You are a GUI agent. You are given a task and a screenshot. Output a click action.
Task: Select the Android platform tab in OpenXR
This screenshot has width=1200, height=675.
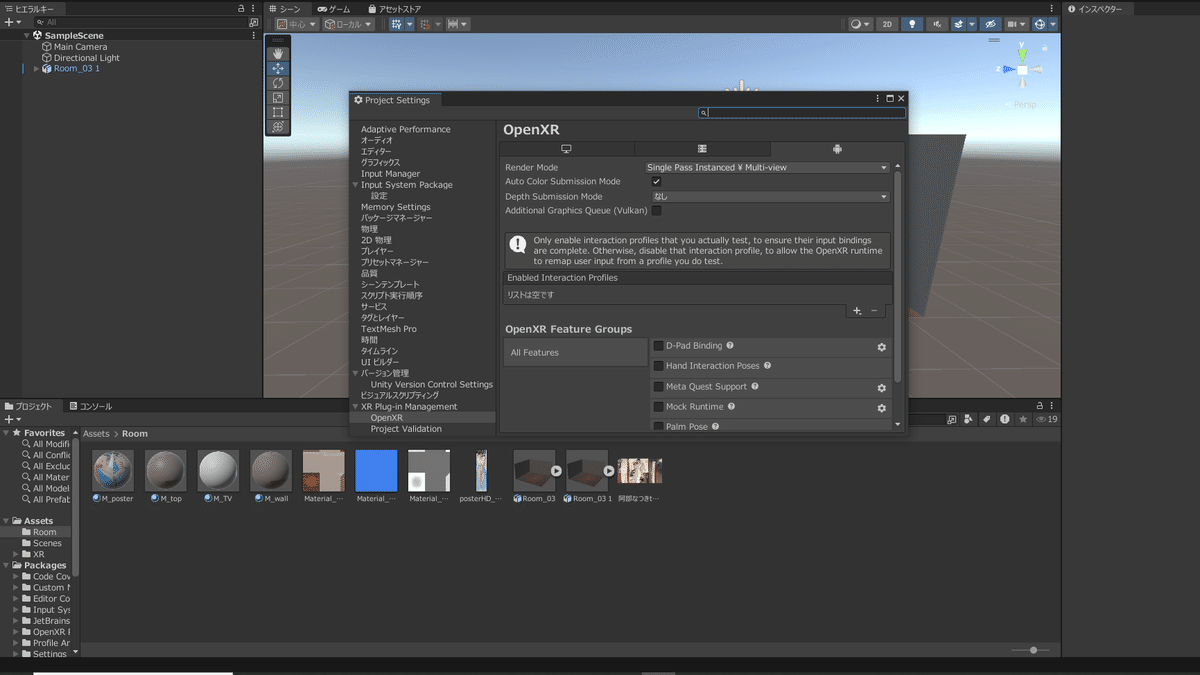(x=837, y=149)
